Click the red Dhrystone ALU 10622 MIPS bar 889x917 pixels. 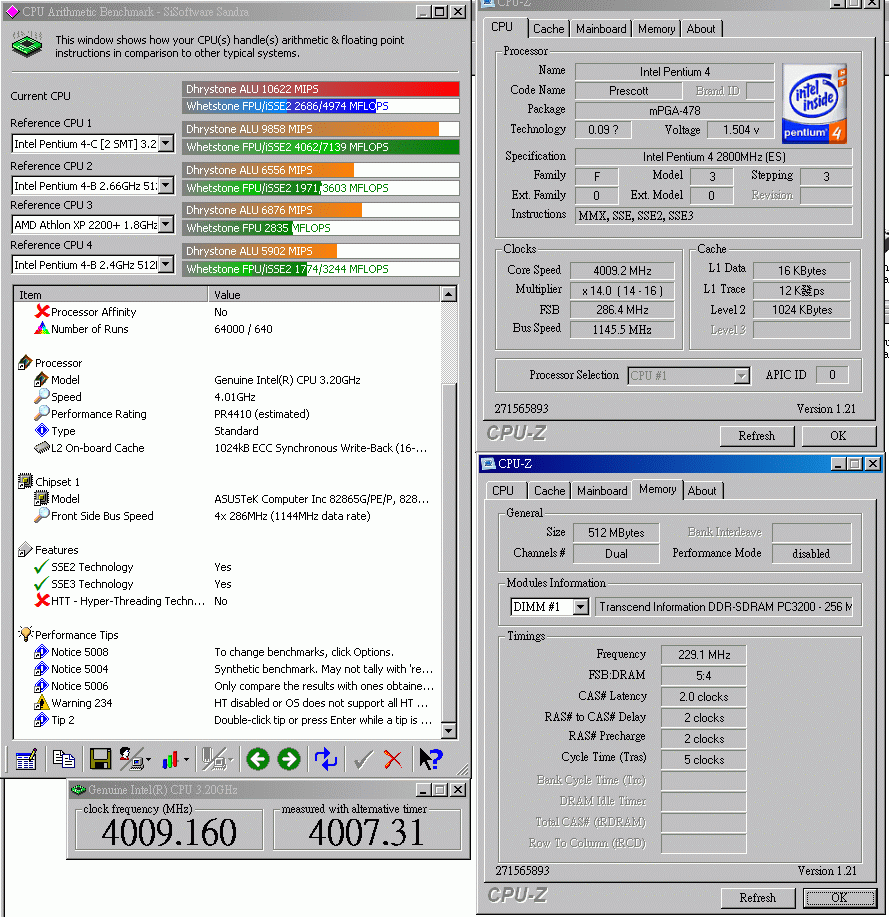pos(321,89)
